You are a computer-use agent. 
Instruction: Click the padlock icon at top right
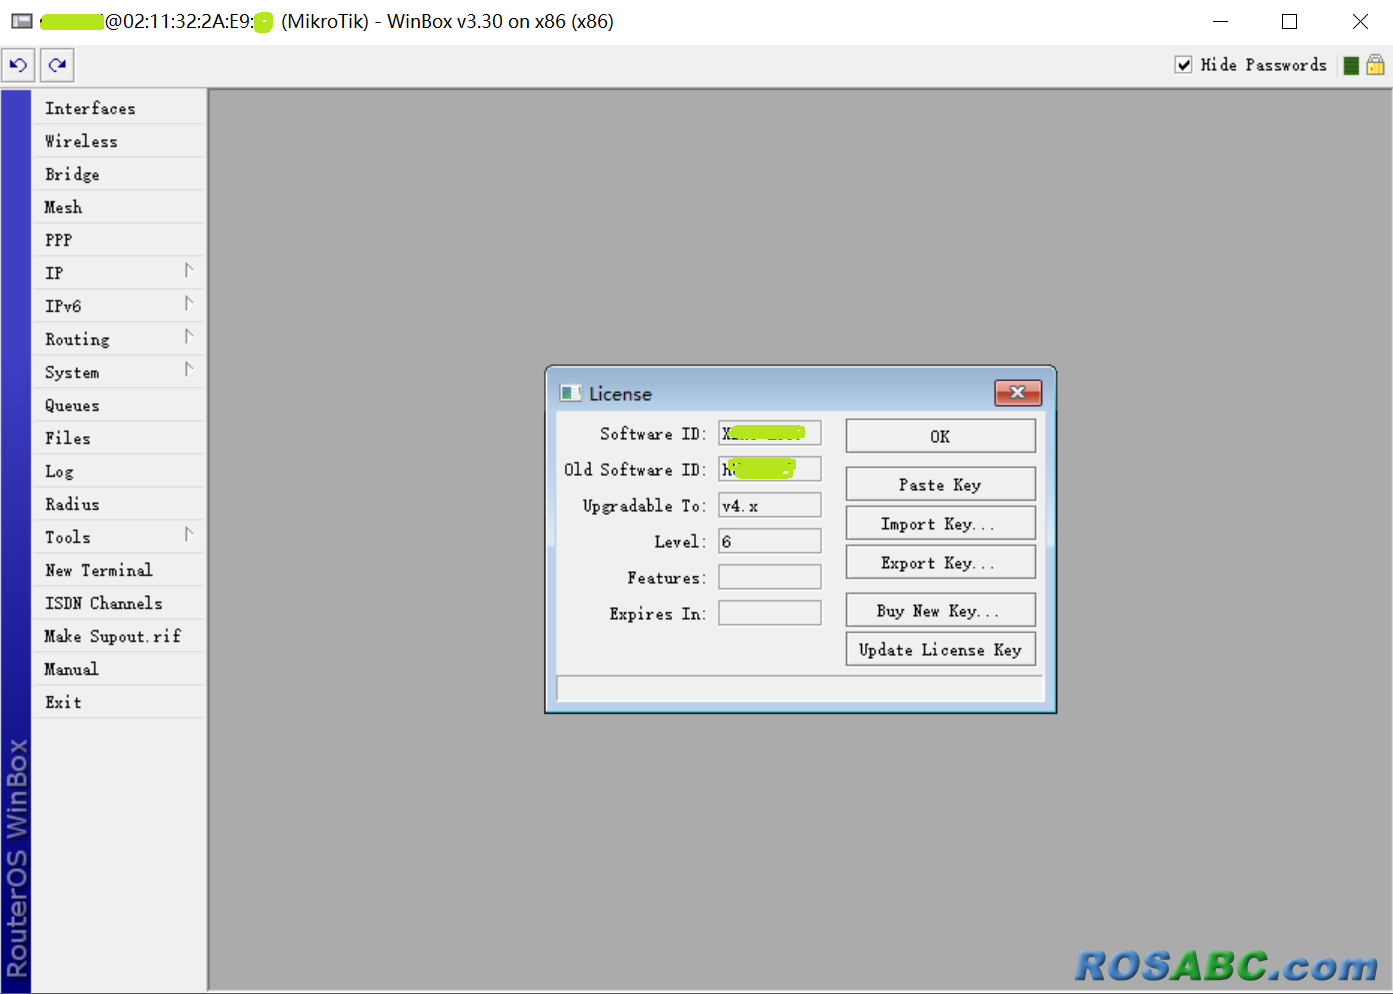pyautogui.click(x=1376, y=65)
